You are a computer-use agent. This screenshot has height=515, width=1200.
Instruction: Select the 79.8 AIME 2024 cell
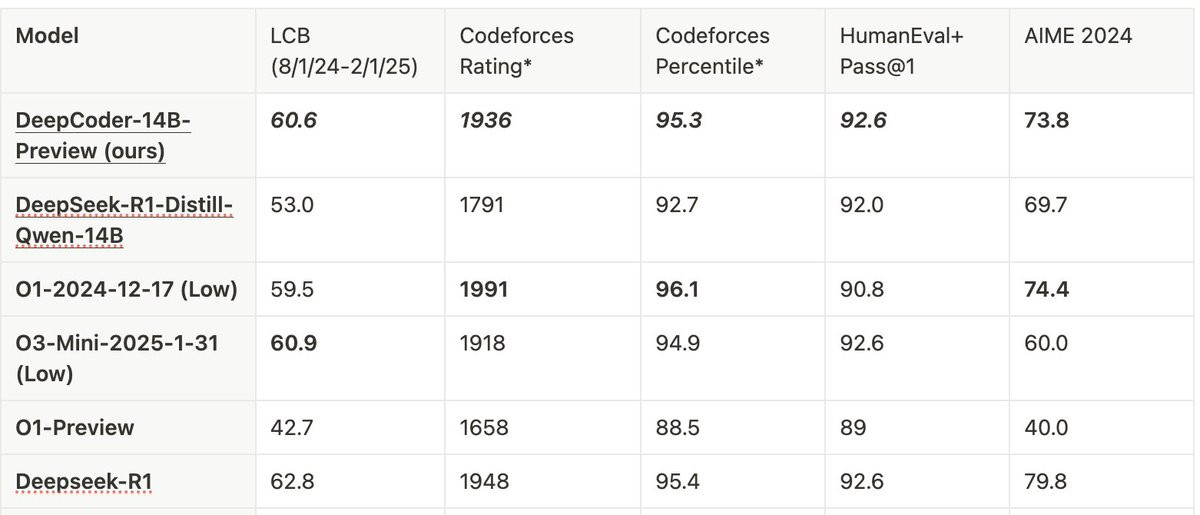[1046, 481]
